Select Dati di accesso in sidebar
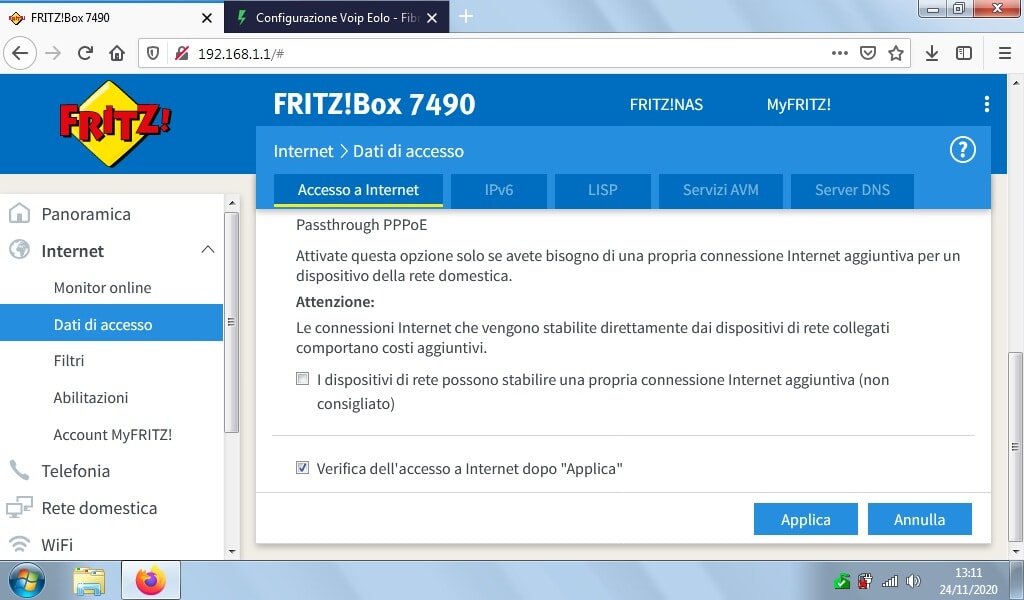 click(111, 324)
